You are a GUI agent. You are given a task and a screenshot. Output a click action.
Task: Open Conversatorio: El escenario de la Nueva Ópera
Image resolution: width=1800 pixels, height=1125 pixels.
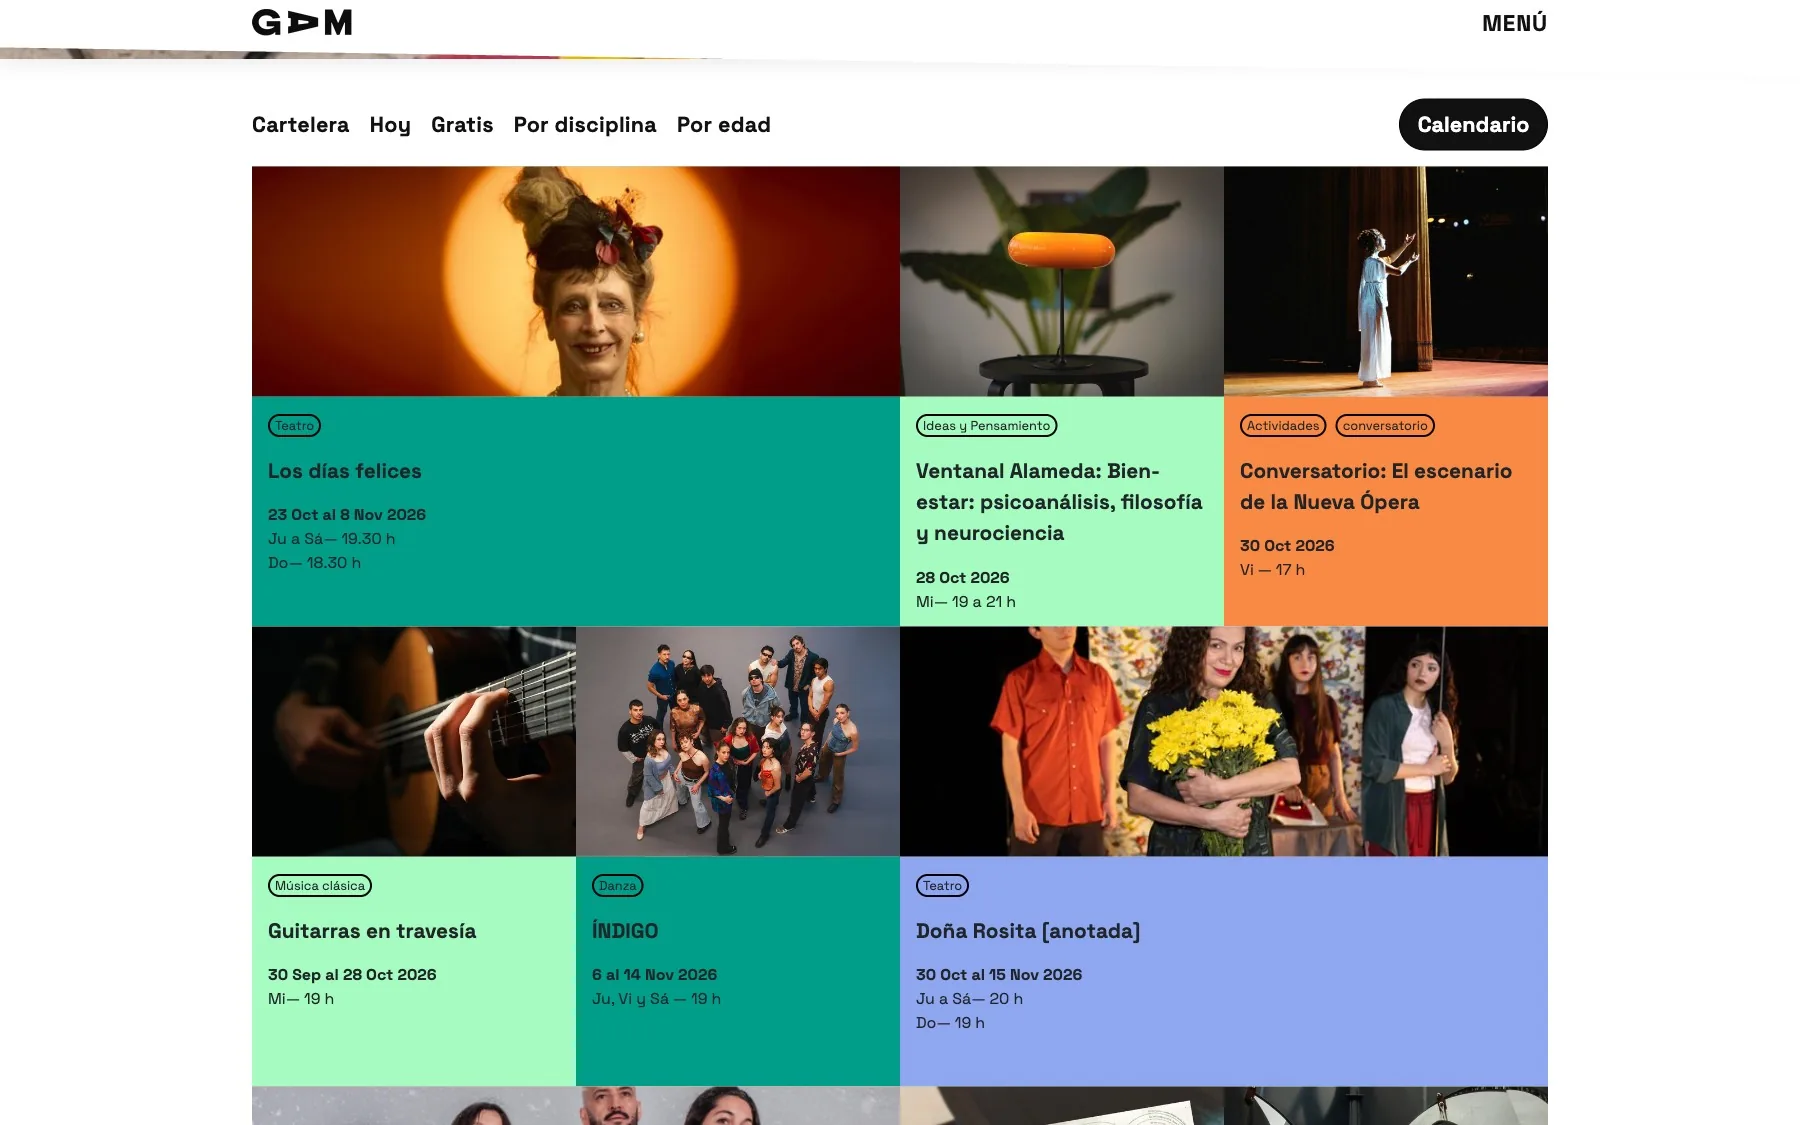[x=1376, y=487]
